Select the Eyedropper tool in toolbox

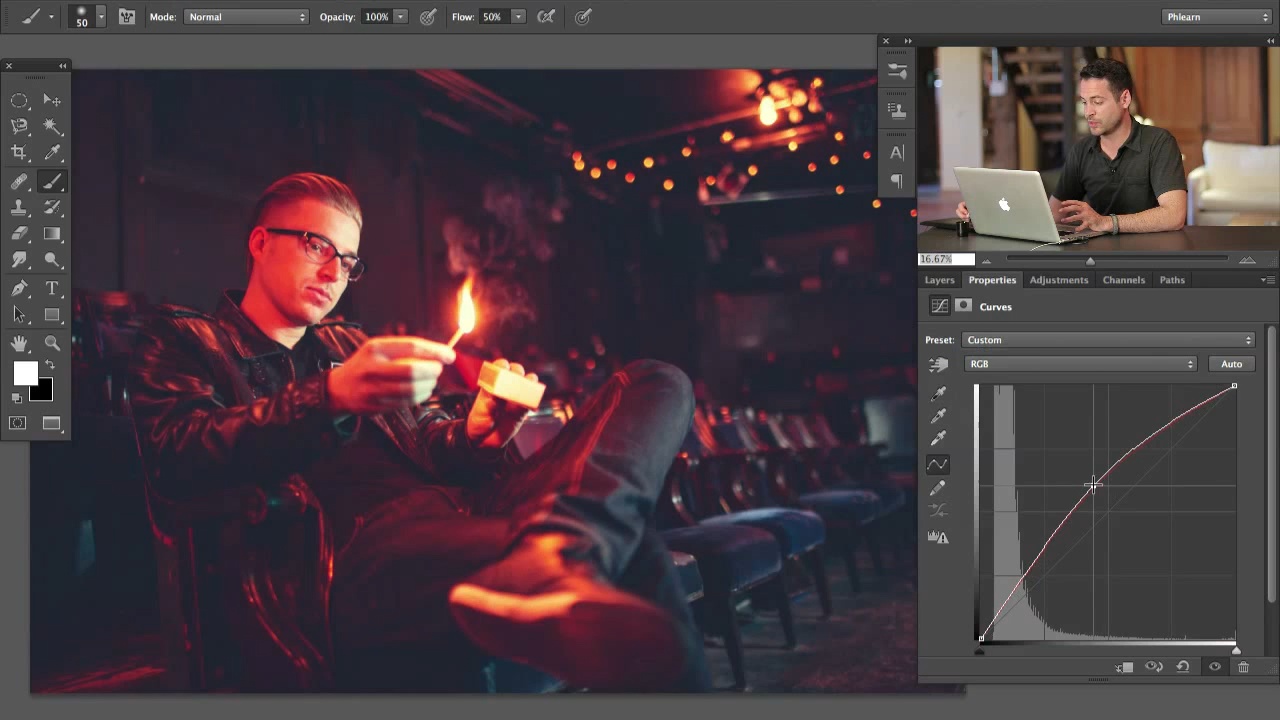click(52, 153)
